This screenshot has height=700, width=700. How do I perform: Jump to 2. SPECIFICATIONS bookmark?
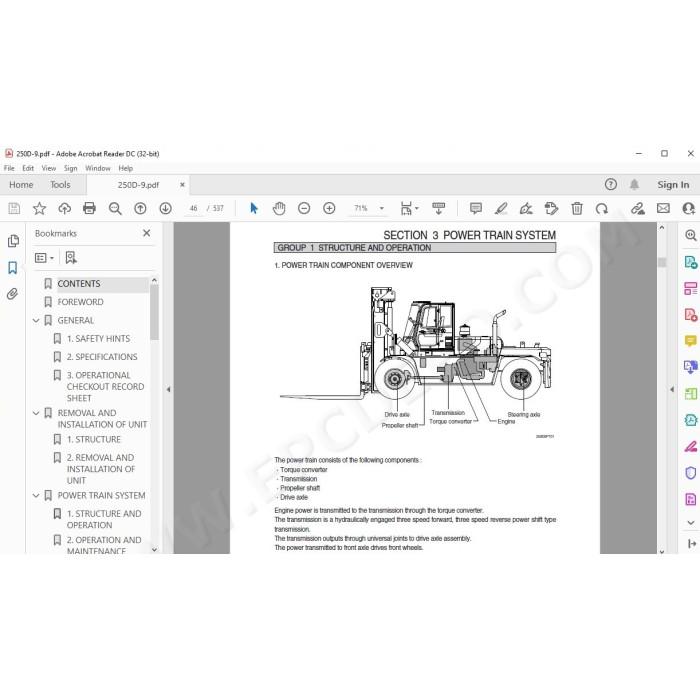(102, 357)
